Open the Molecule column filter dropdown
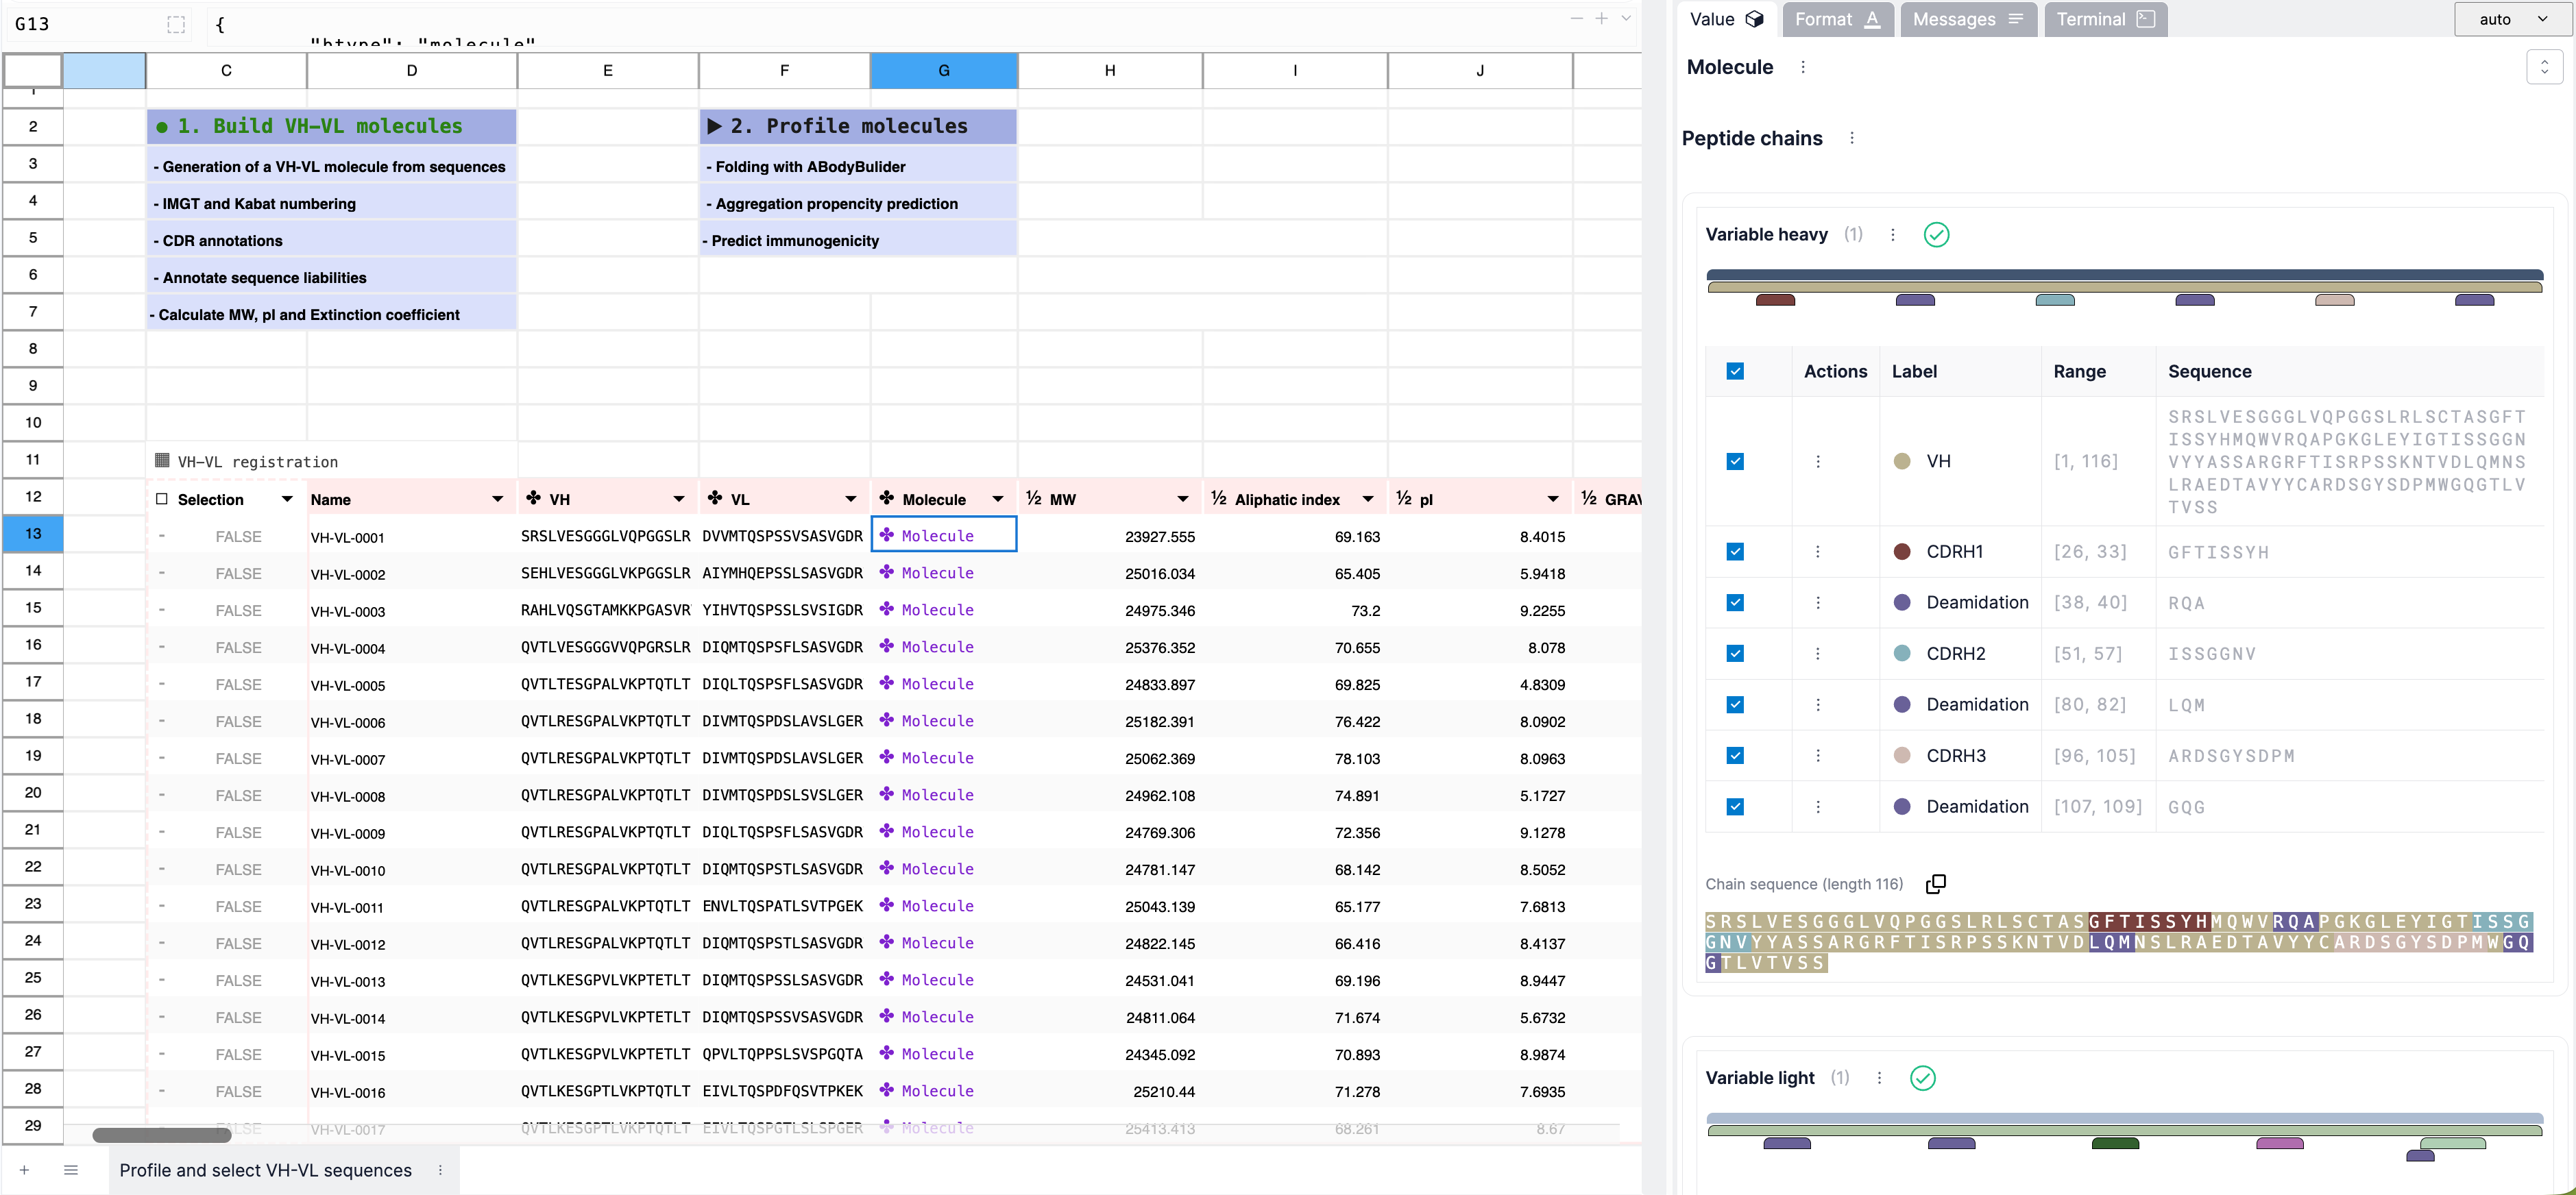Viewport: 2576px width, 1195px height. click(x=997, y=499)
